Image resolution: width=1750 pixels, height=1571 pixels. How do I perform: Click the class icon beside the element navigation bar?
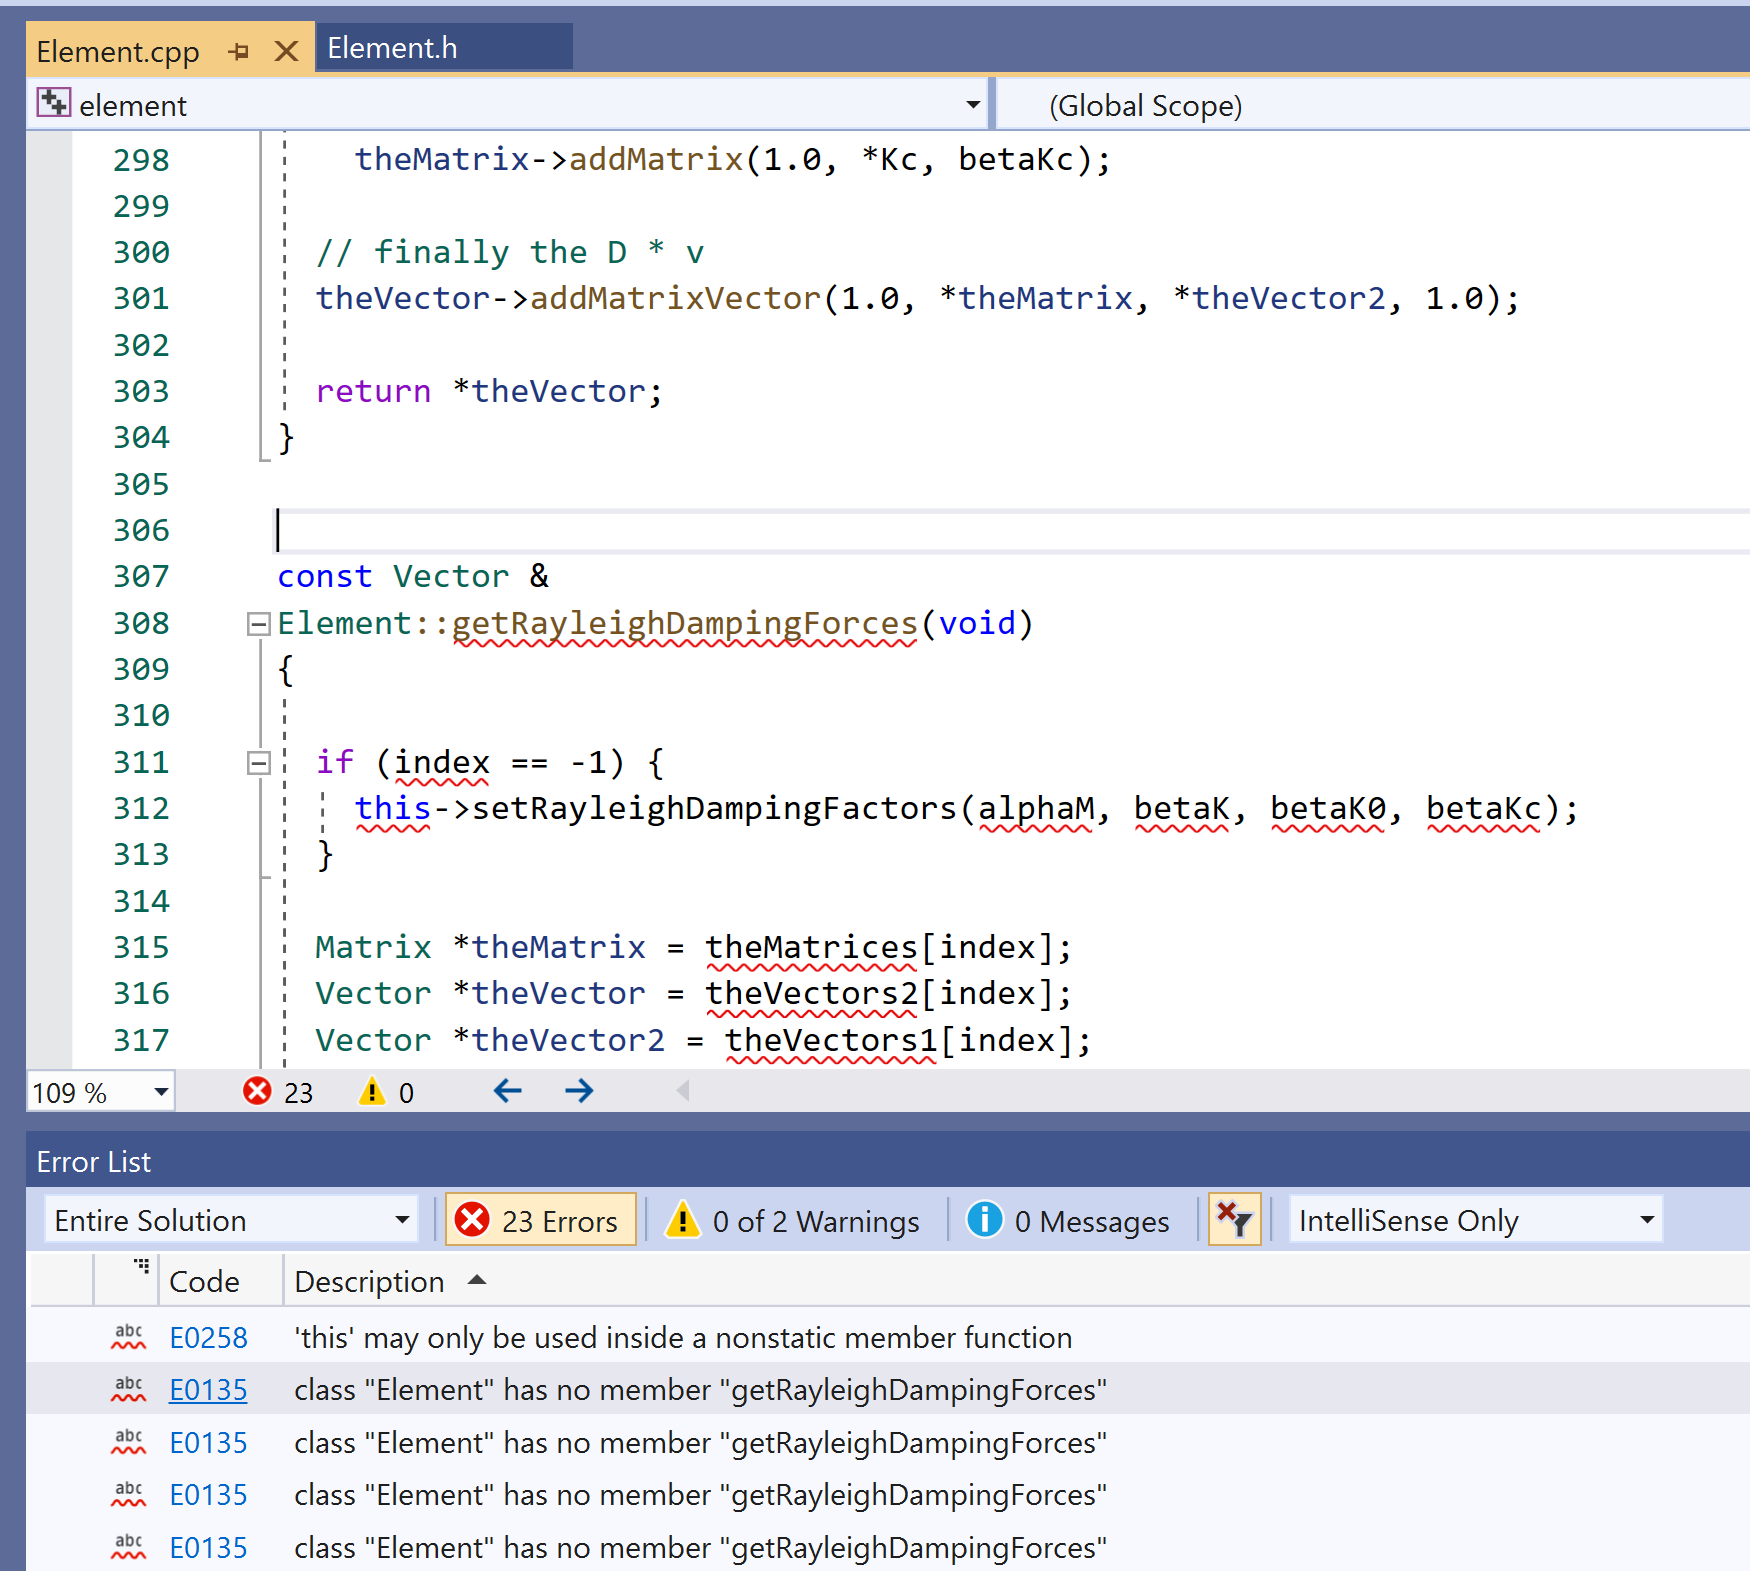coord(54,102)
